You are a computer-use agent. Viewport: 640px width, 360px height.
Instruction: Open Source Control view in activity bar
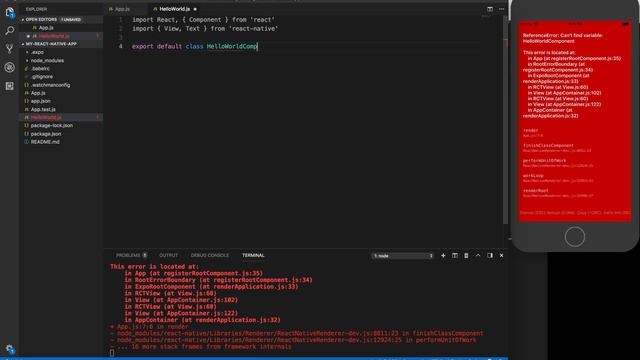[x=9, y=49]
